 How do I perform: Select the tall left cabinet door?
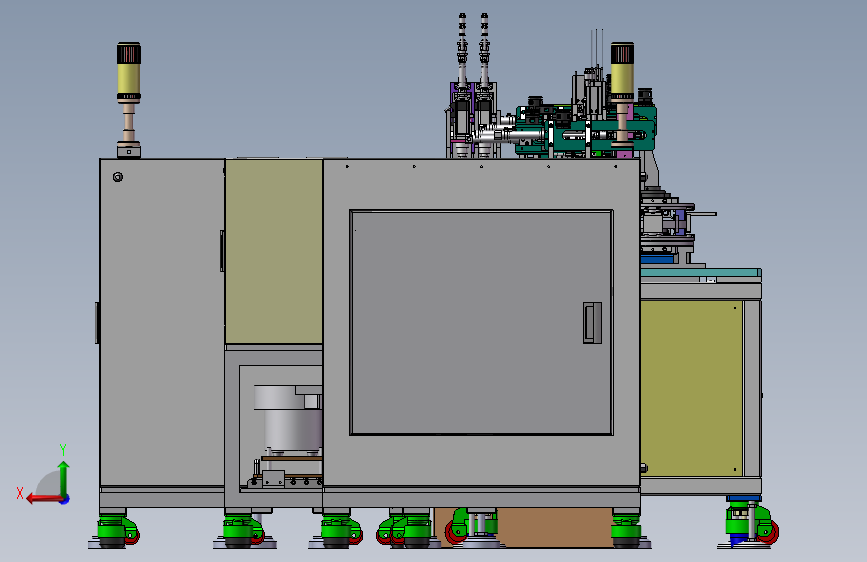[162, 322]
